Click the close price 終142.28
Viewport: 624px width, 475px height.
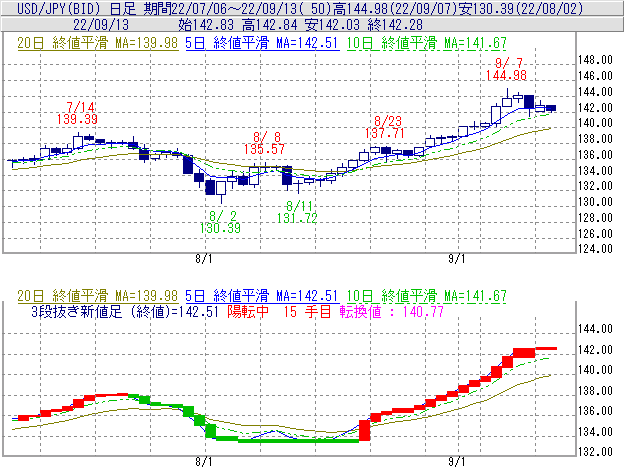[x=395, y=25]
